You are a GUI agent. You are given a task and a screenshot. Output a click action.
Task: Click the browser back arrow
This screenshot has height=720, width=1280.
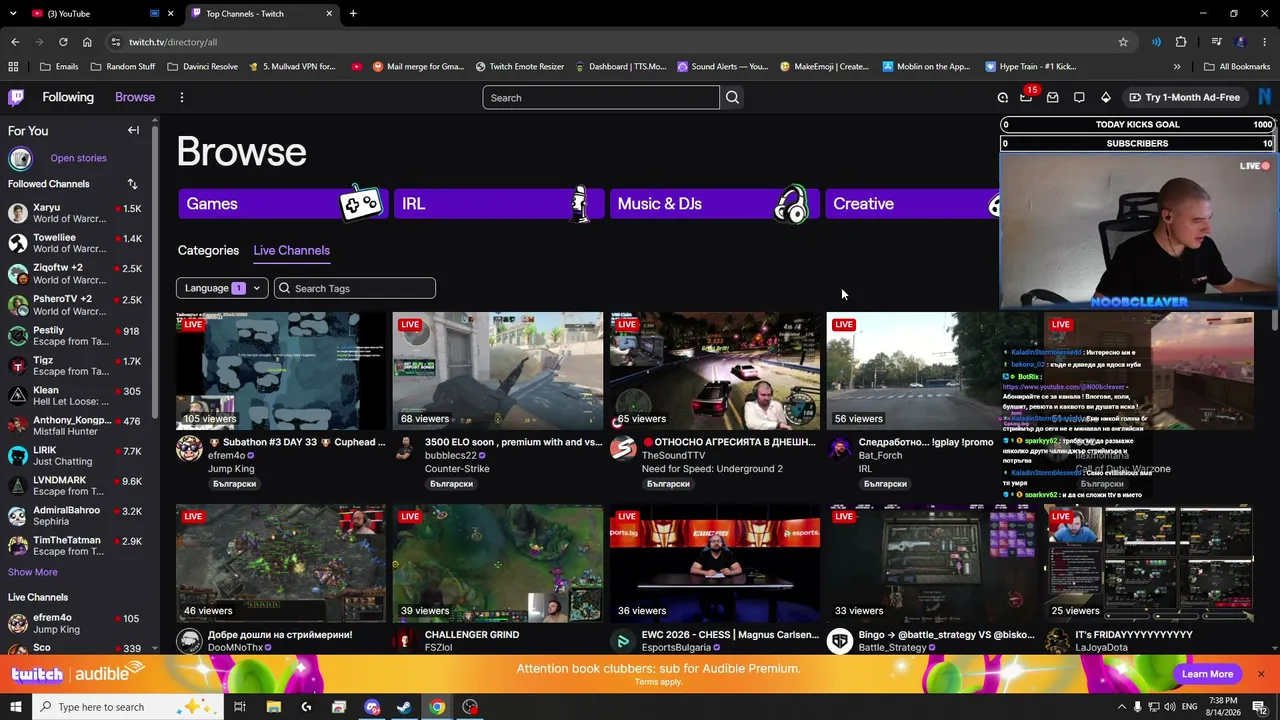(x=15, y=42)
